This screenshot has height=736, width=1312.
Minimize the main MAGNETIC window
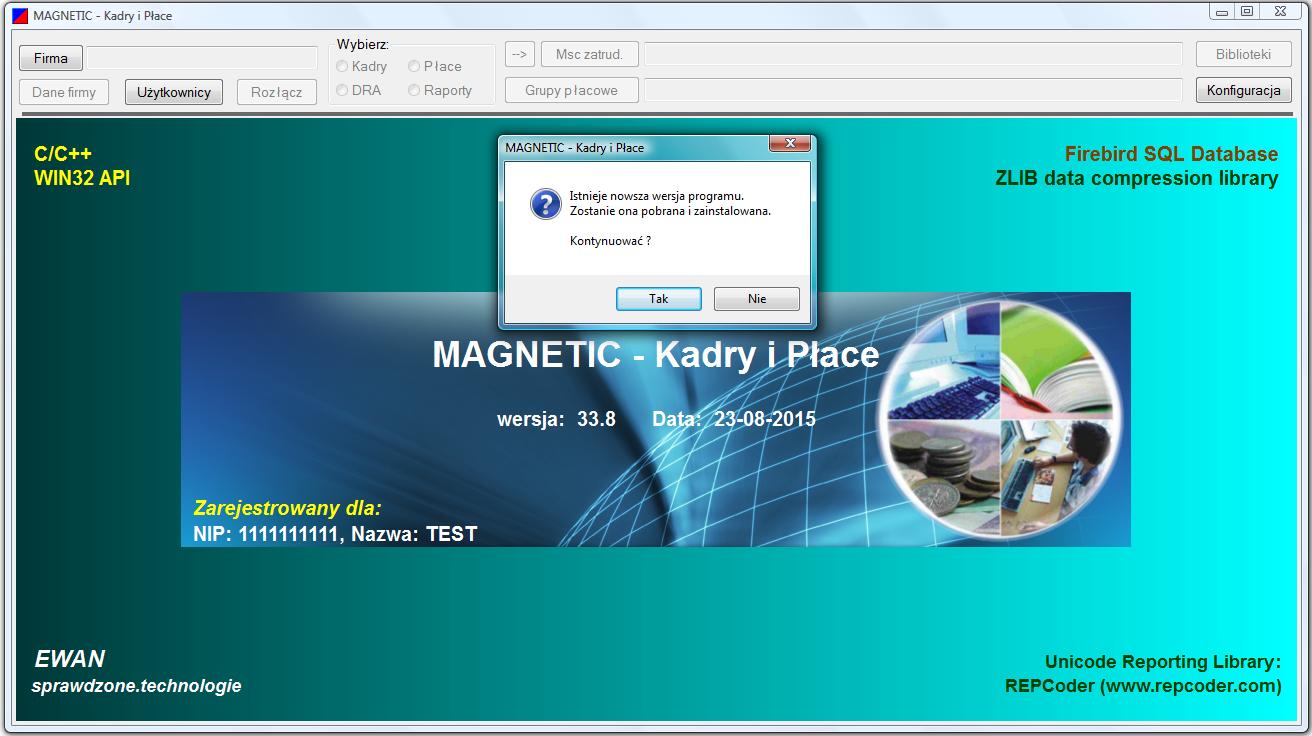[1222, 11]
